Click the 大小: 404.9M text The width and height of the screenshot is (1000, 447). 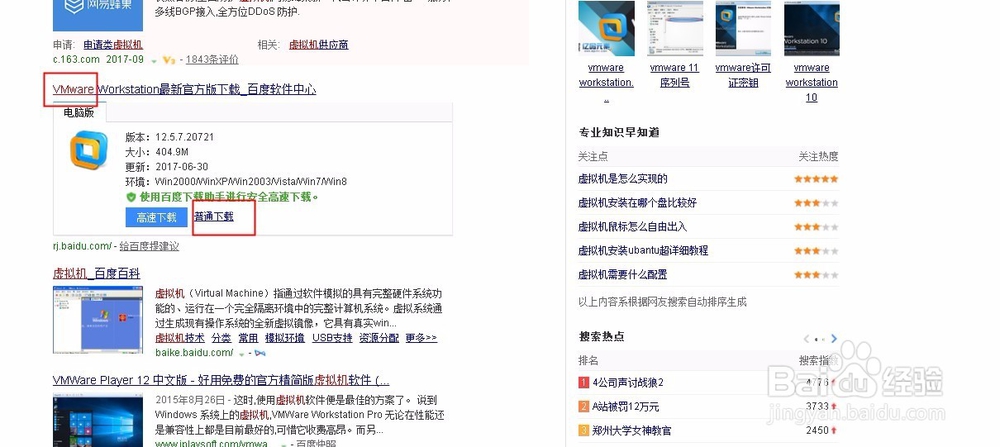click(157, 152)
